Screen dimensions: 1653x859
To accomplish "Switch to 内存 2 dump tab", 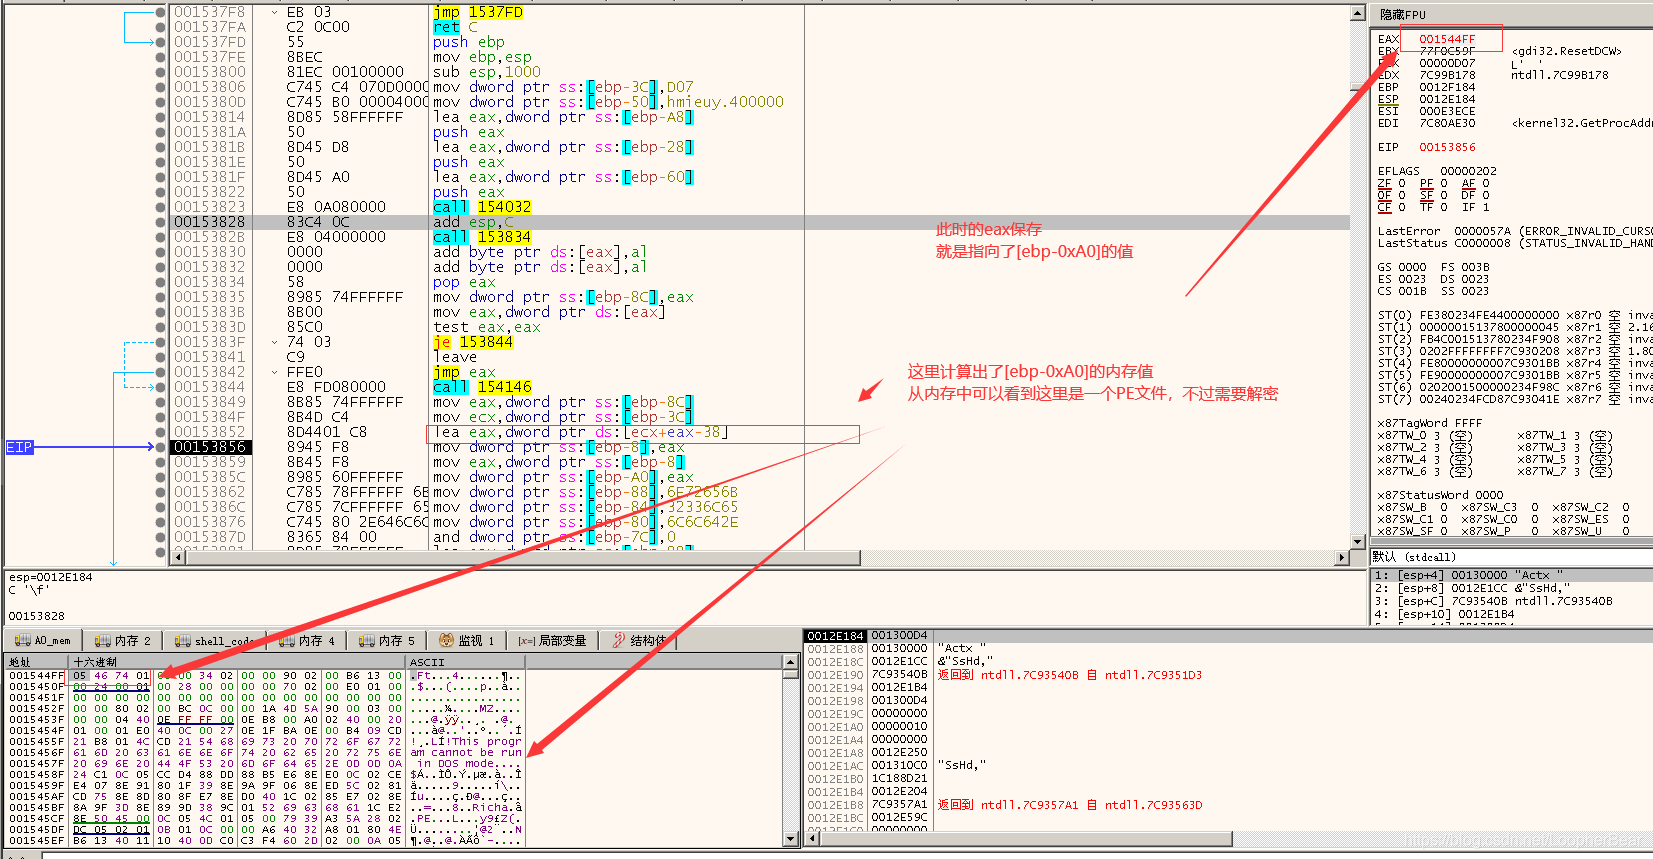I will 123,640.
